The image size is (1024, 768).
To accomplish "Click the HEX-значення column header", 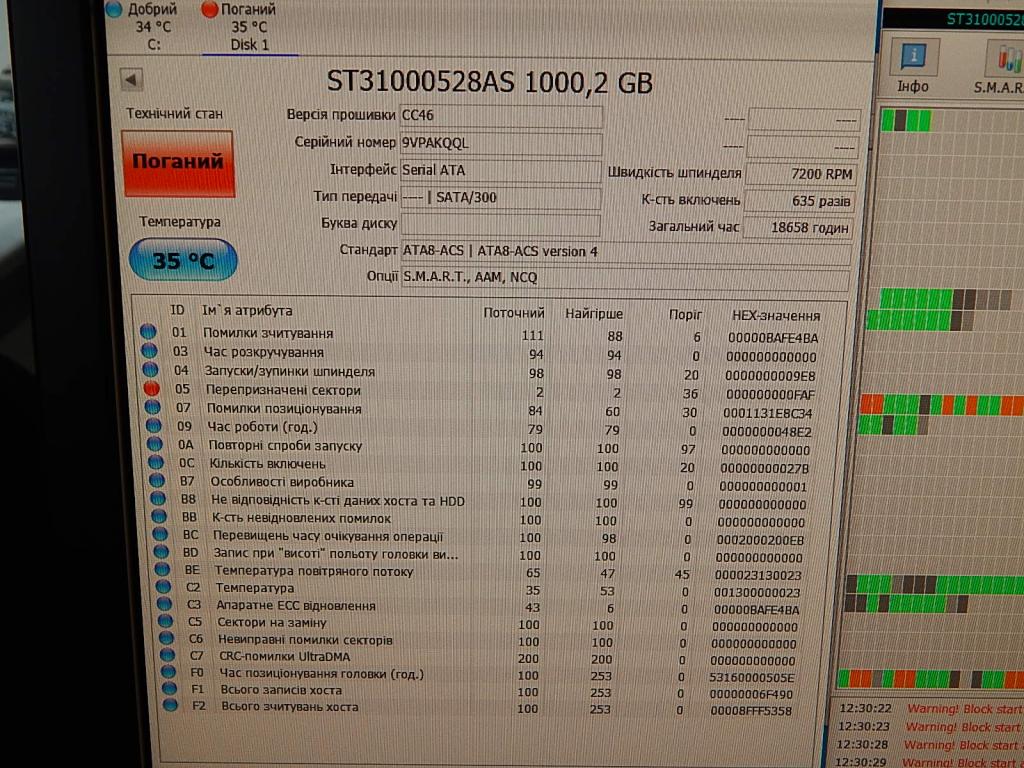I will [775, 314].
